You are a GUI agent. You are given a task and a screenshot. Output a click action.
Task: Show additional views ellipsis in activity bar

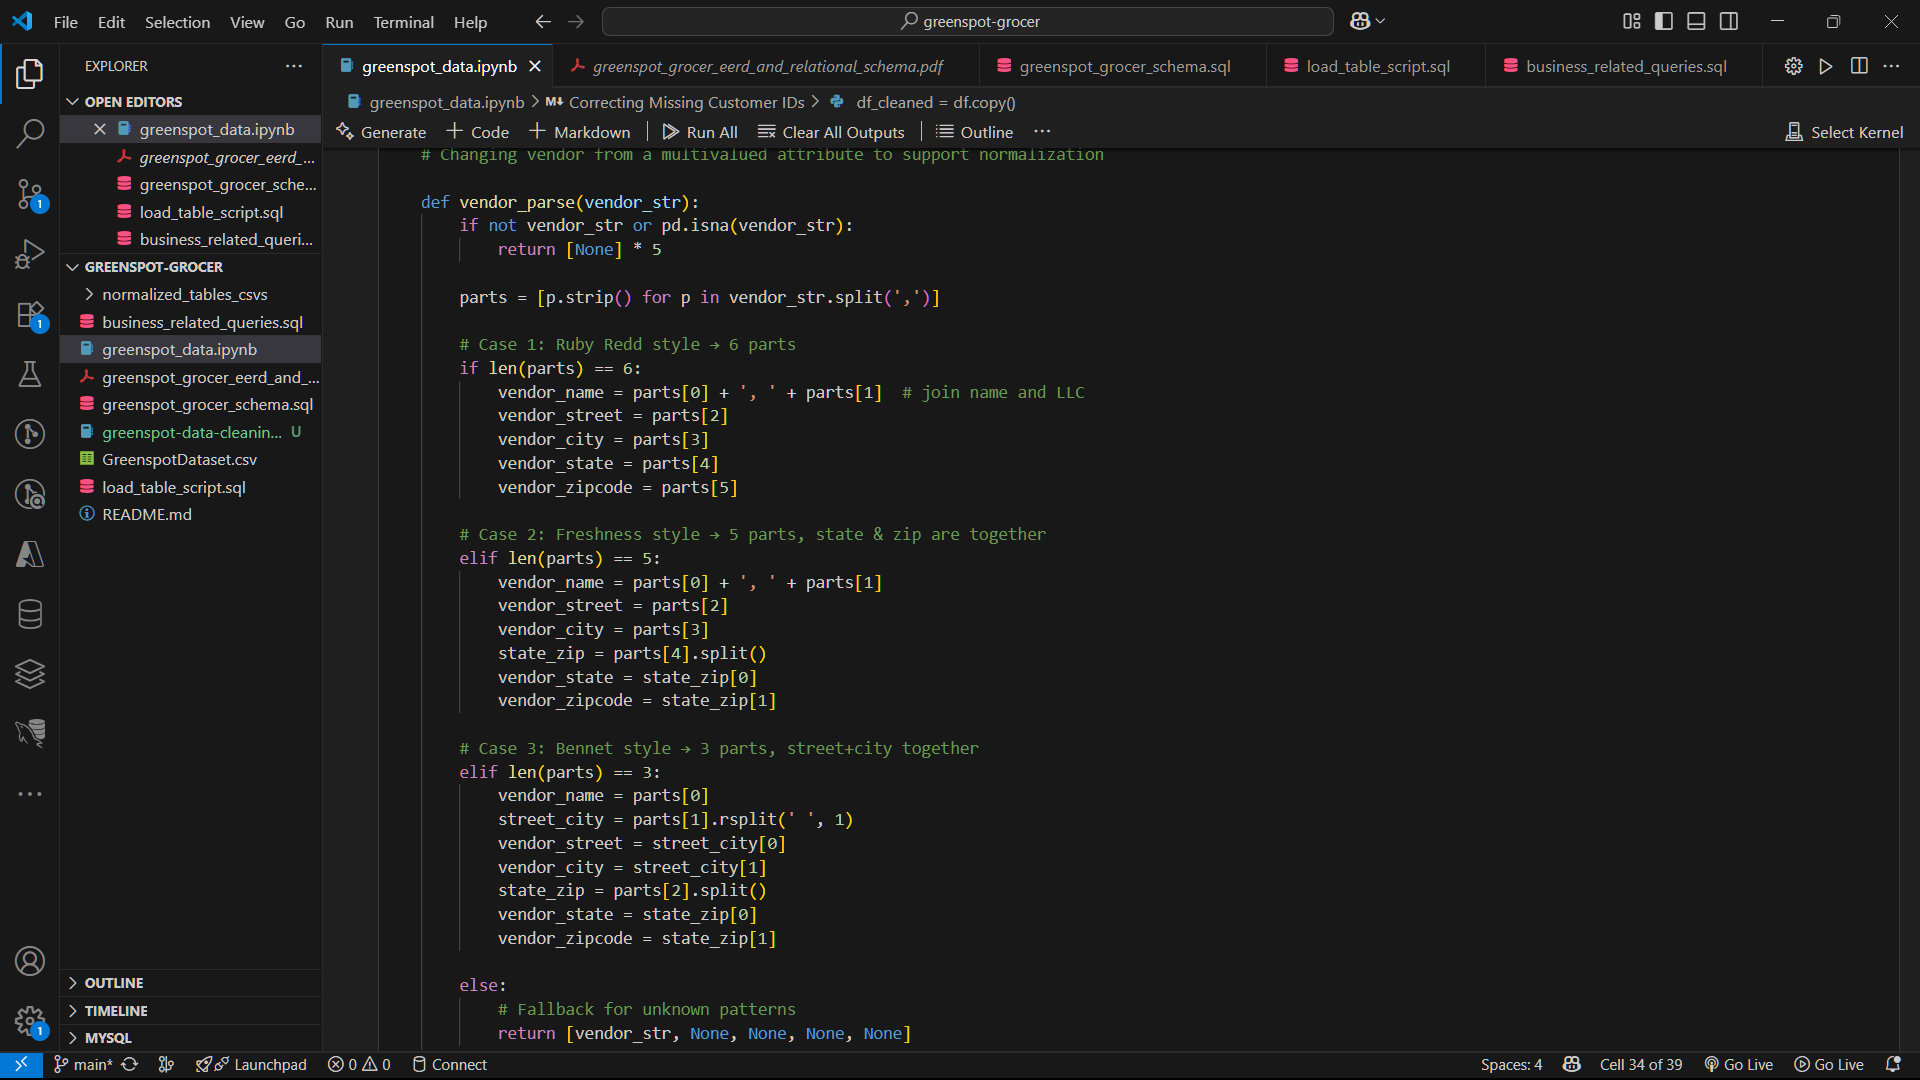[x=30, y=794]
